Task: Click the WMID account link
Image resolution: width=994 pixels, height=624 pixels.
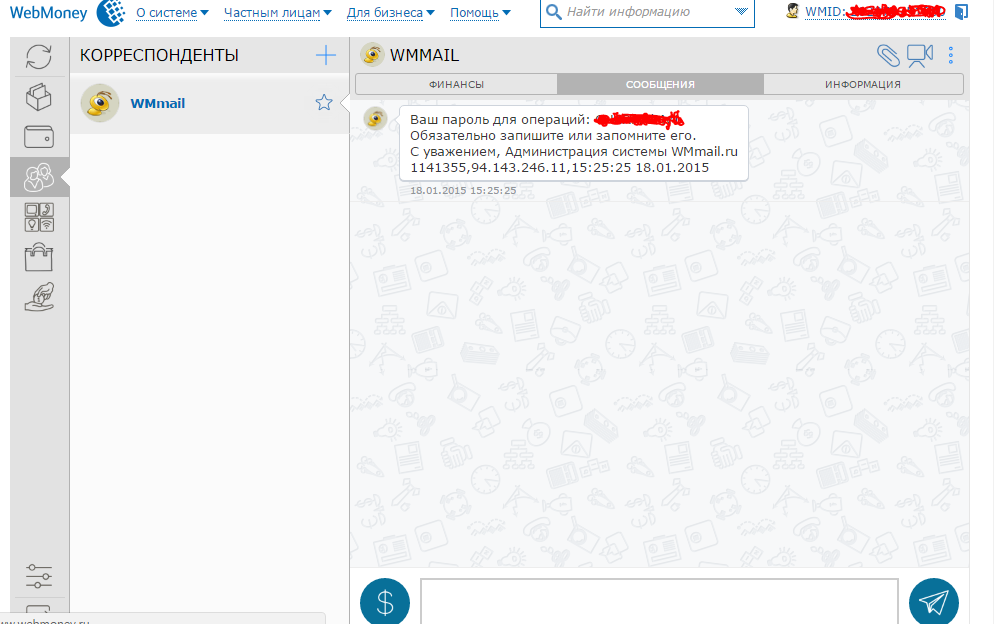Action: click(875, 11)
